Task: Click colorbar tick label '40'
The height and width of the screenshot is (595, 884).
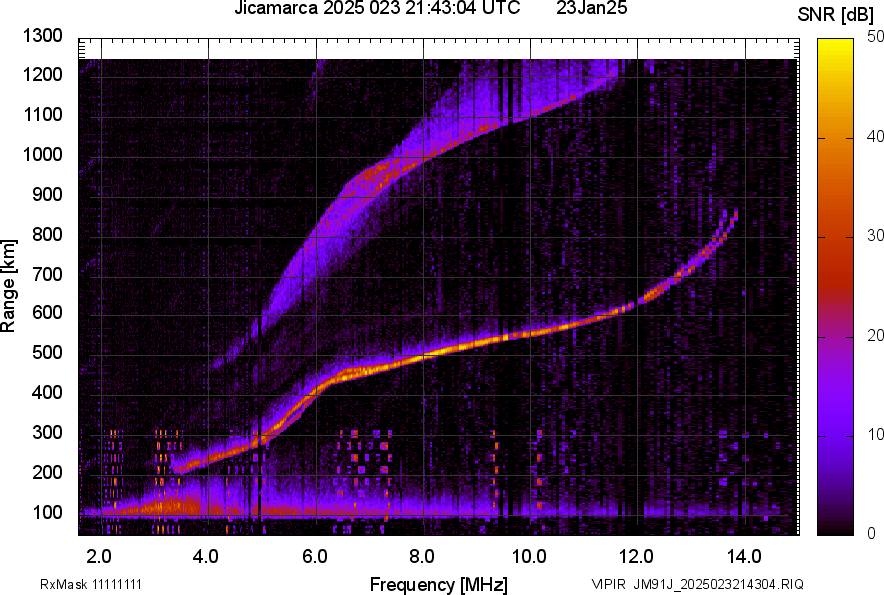Action: [875, 136]
